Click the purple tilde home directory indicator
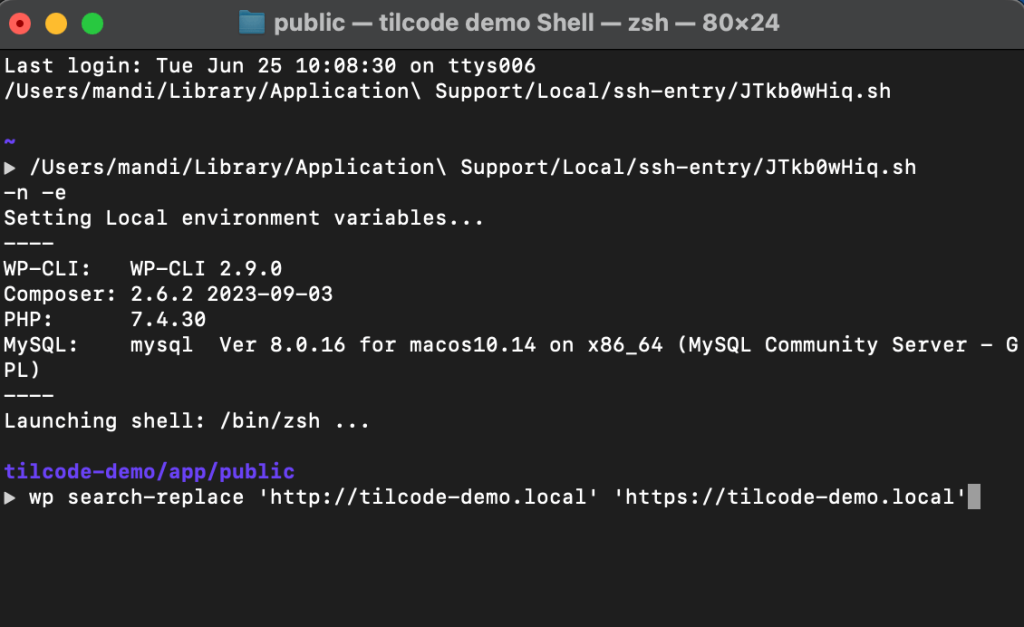This screenshot has height=627, width=1024. coord(10,143)
